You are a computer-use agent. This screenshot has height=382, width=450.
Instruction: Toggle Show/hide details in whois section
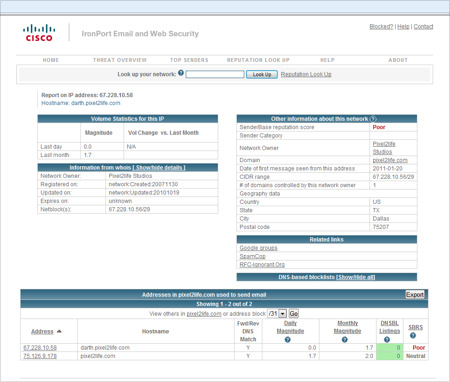(159, 168)
